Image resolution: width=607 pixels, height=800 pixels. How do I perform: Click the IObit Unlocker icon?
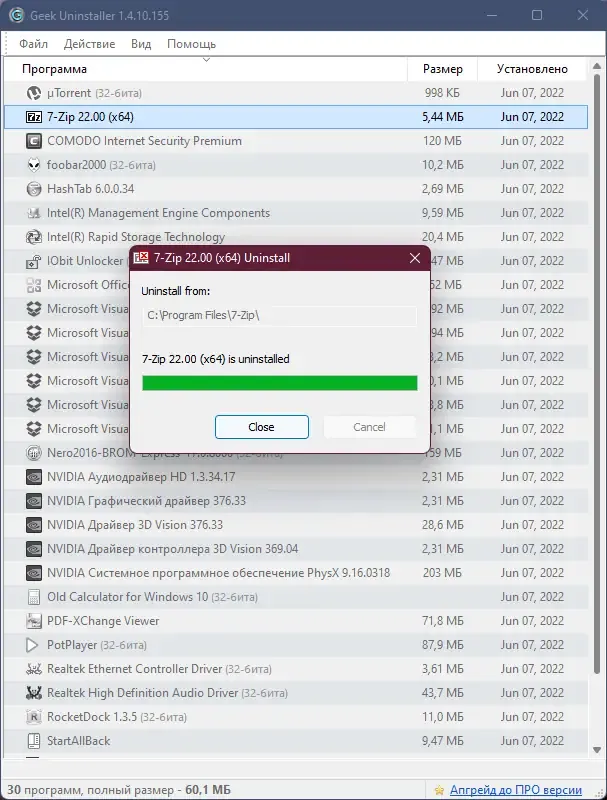[x=34, y=261]
